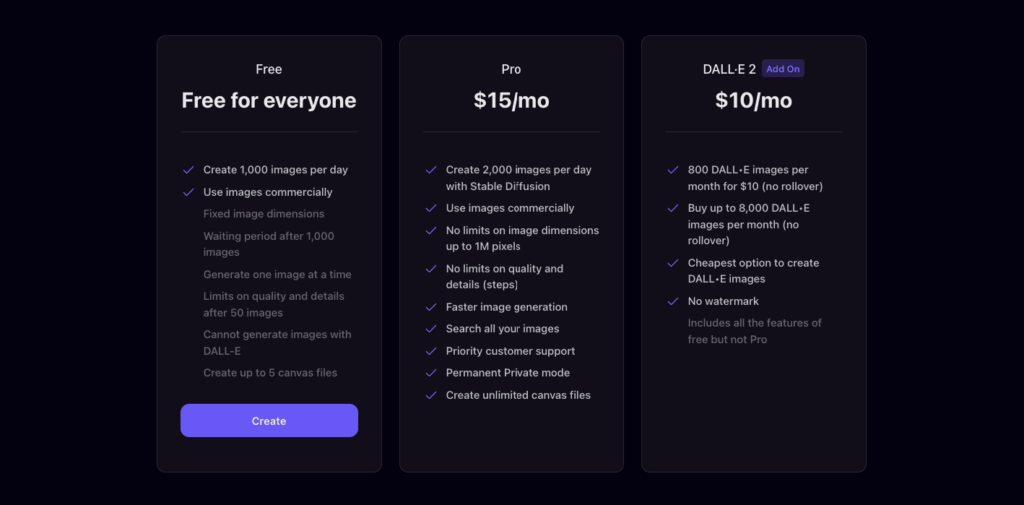Image resolution: width=1024 pixels, height=505 pixels.
Task: Click checkmark next to Free plan's Use images commercially
Action: (188, 192)
